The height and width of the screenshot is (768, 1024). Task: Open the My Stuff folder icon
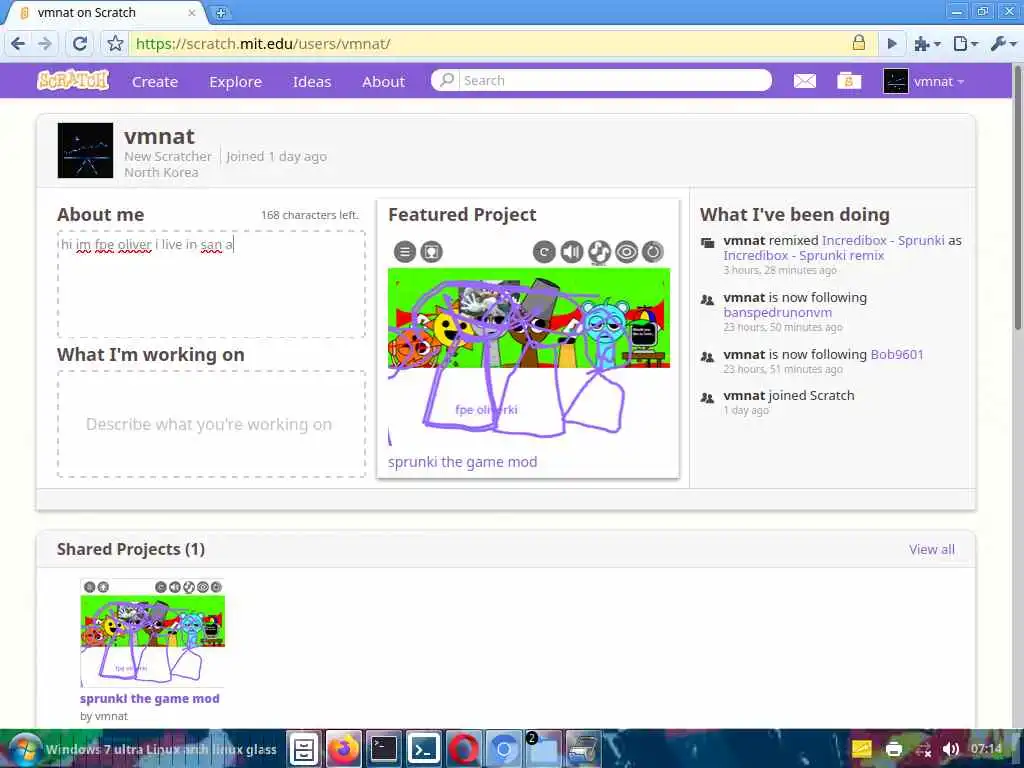[x=849, y=81]
